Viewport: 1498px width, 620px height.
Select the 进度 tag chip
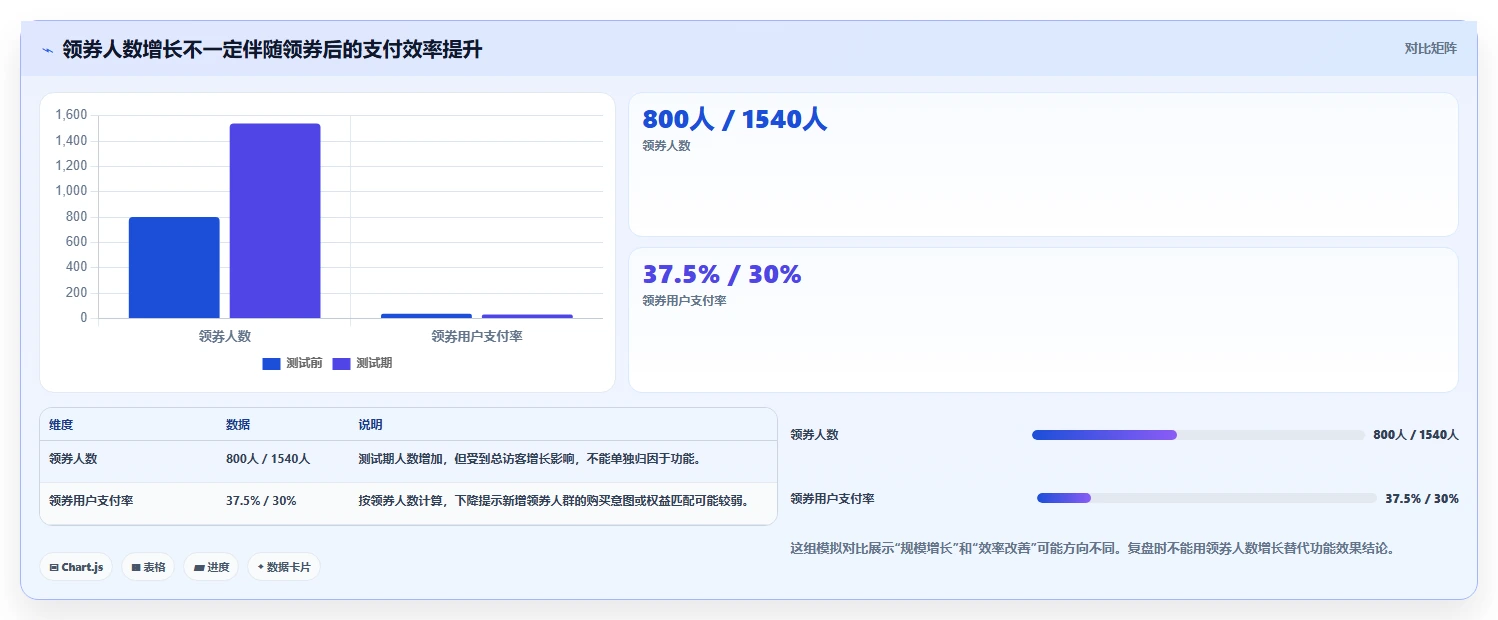coord(211,567)
